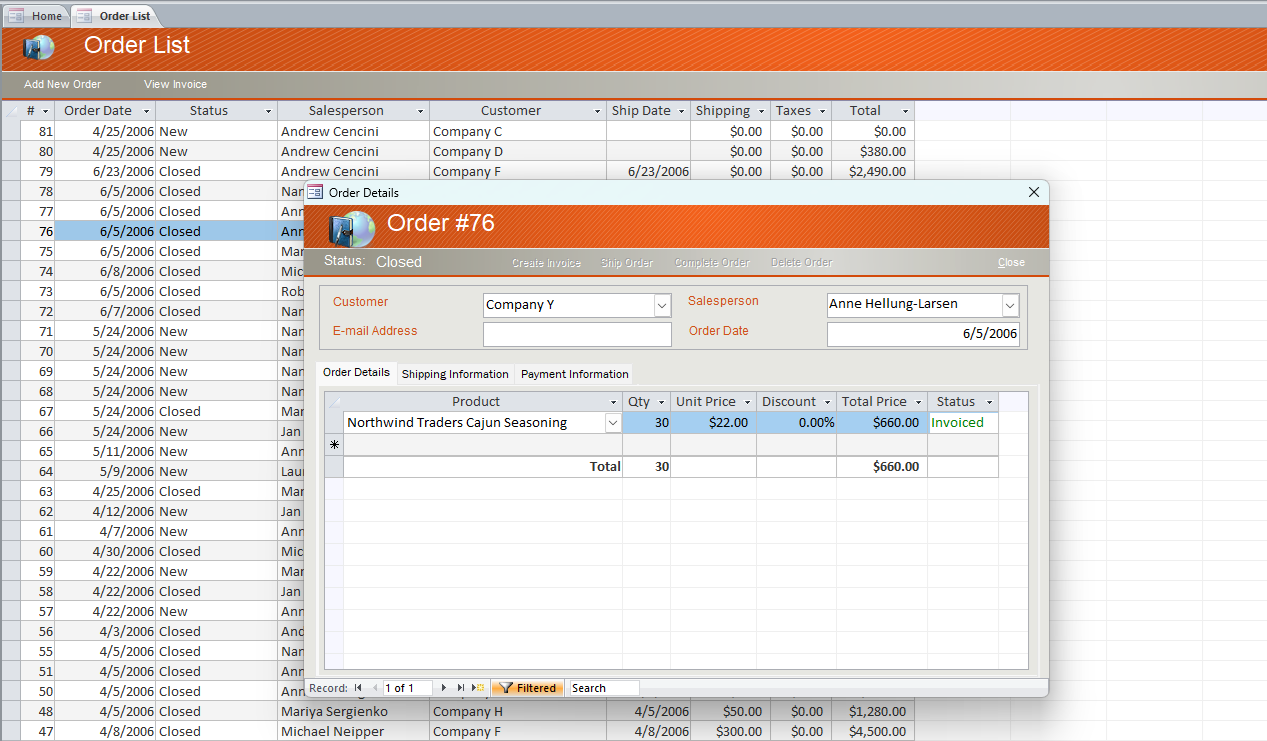Click the select-all corner of the Order List grid
The image size is (1267, 741).
(x=11, y=111)
